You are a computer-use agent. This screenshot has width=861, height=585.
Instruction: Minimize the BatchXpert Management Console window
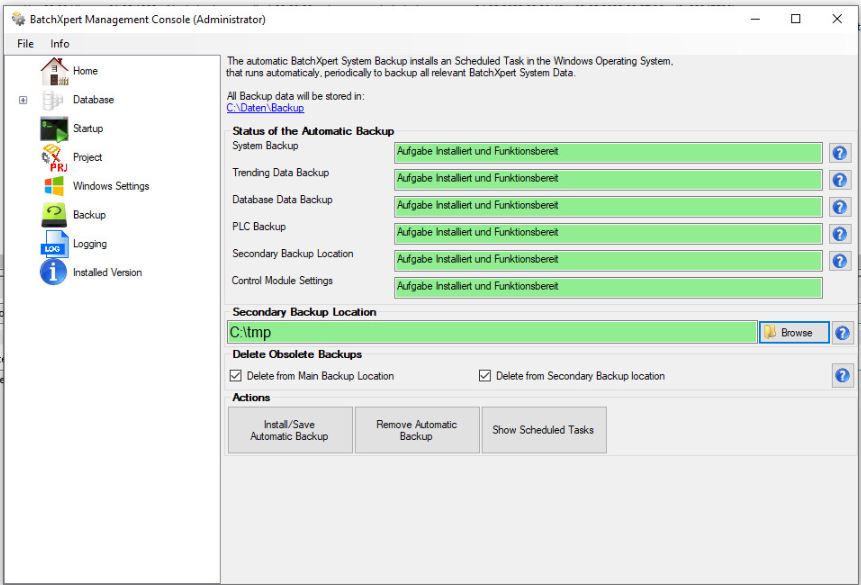756,19
